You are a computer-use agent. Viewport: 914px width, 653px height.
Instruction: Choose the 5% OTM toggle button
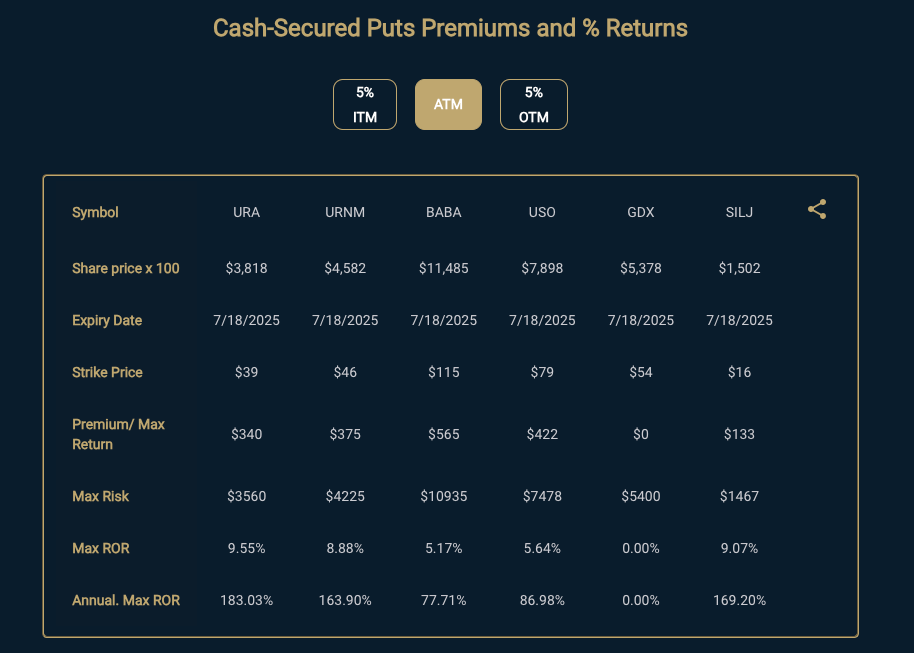[533, 104]
